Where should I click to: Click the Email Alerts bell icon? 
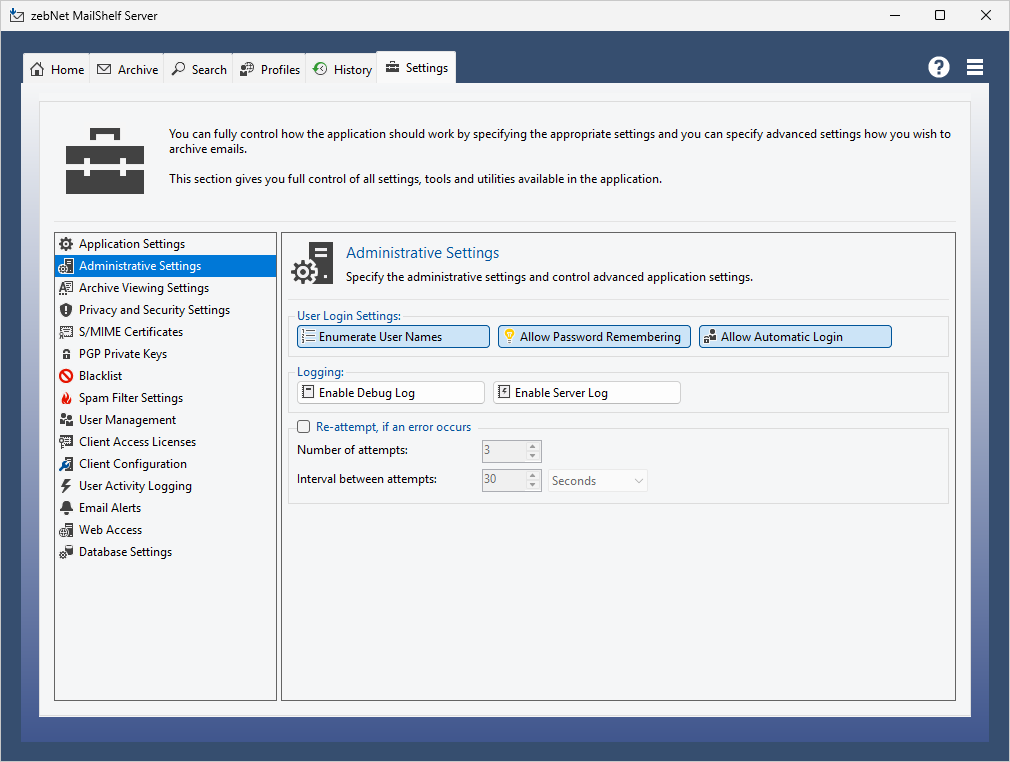tap(66, 508)
